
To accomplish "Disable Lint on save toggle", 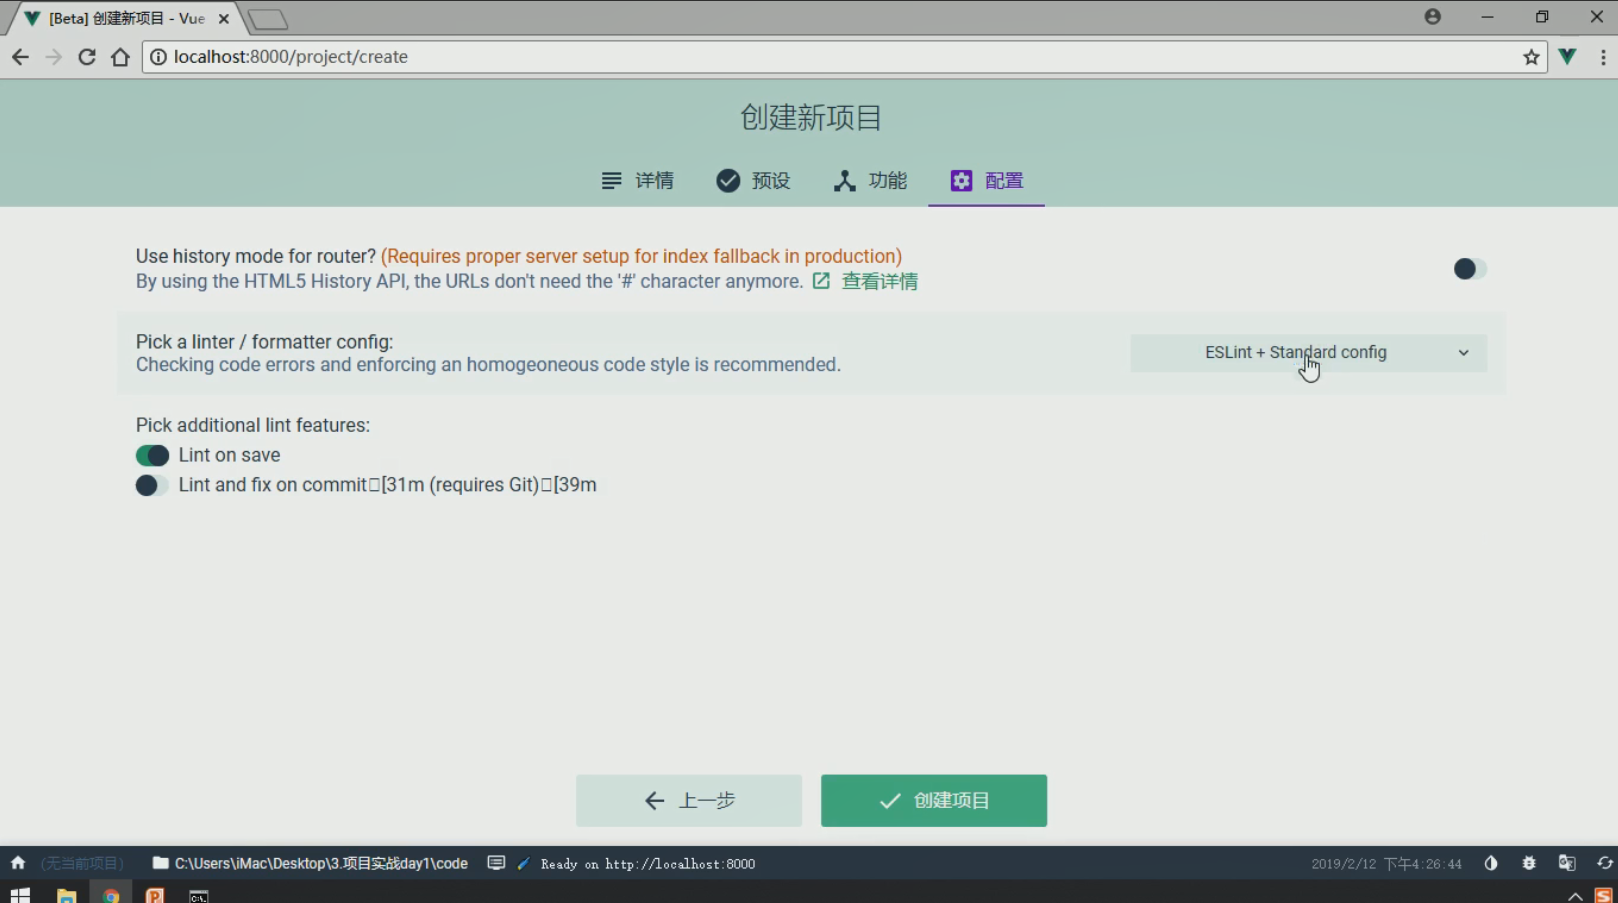I will coord(152,455).
